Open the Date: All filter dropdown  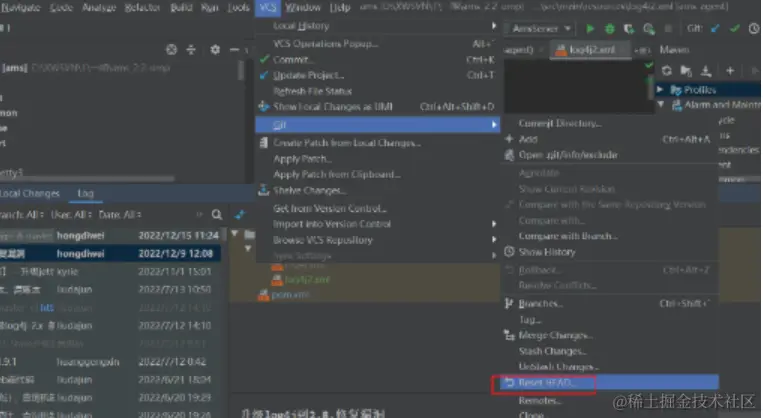point(120,215)
